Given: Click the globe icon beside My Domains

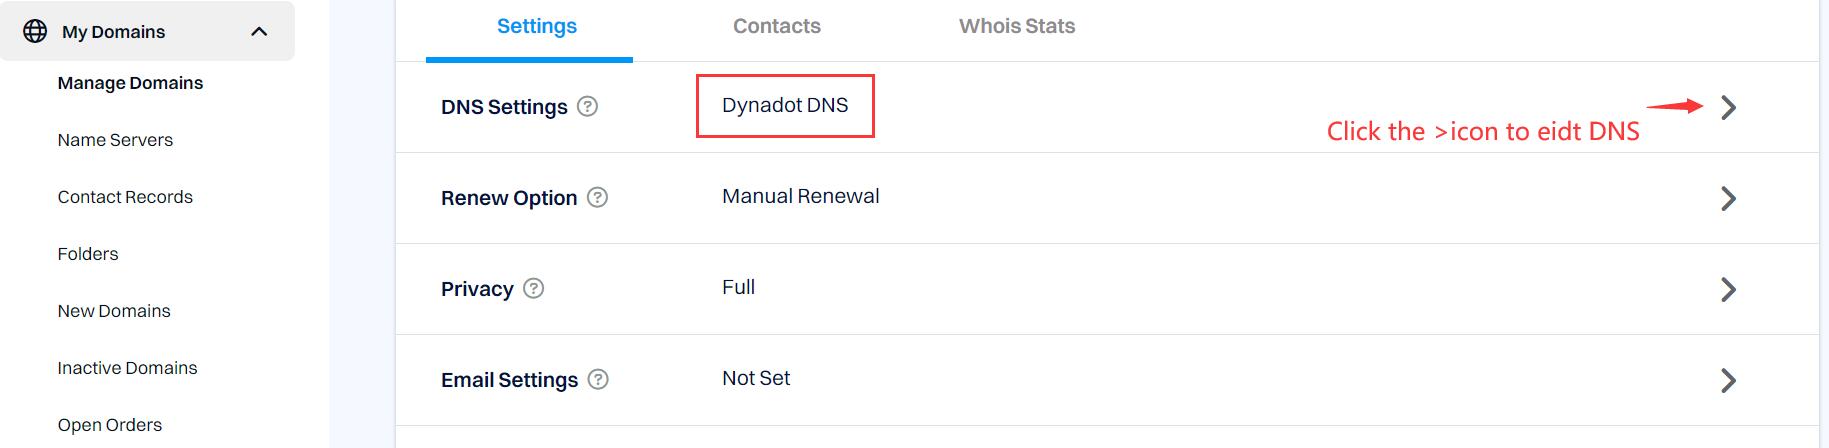Looking at the screenshot, I should [x=35, y=31].
